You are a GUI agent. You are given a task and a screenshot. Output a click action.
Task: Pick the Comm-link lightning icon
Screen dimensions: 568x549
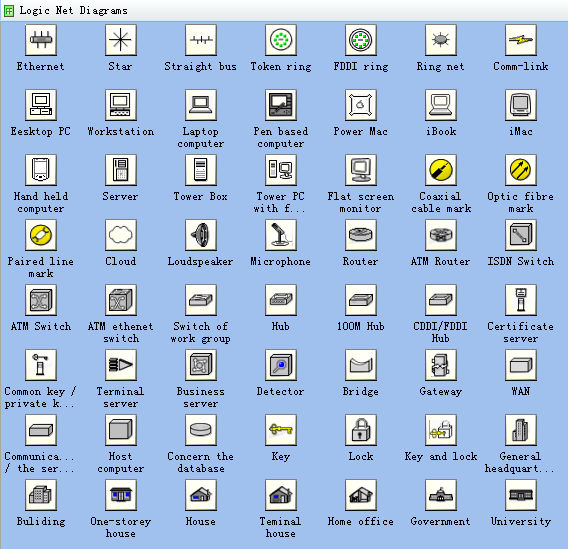coord(521,40)
